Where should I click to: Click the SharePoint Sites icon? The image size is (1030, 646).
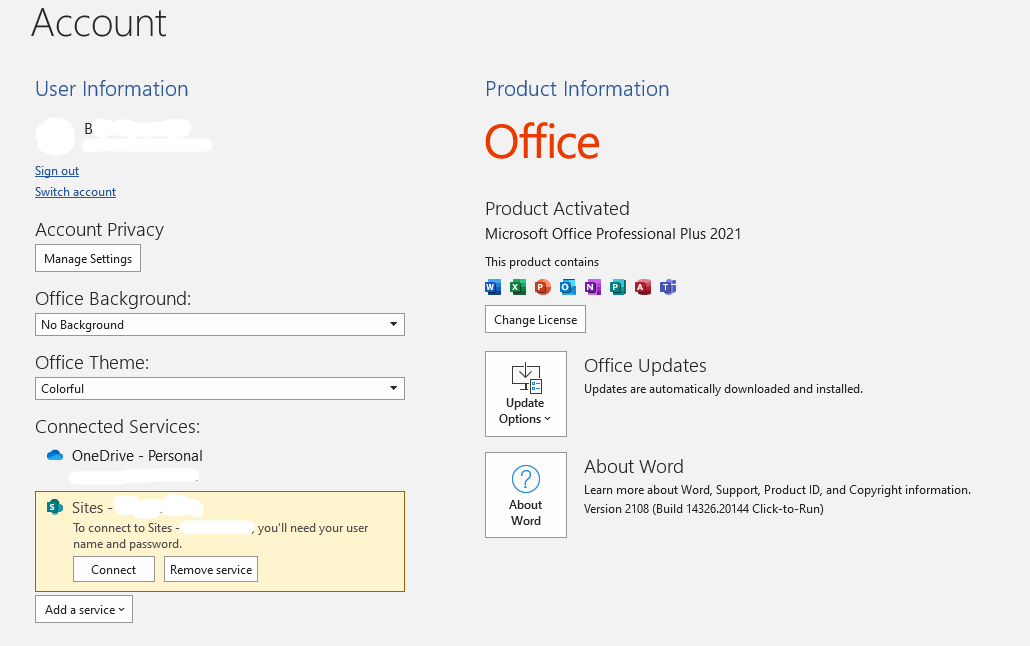55,507
